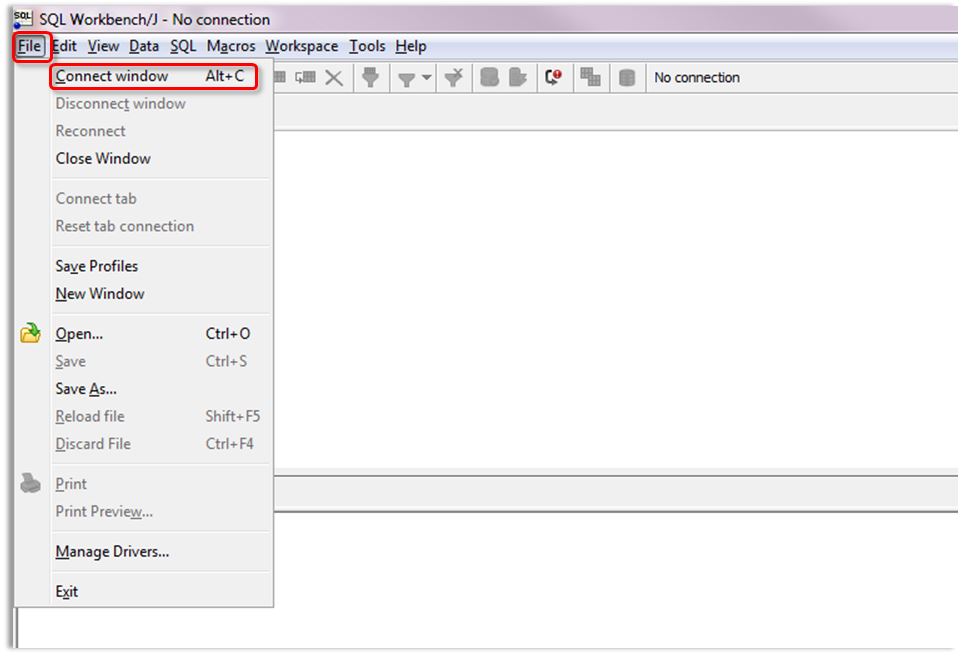Open the Tools menu
The width and height of the screenshot is (970, 660).
(x=367, y=46)
